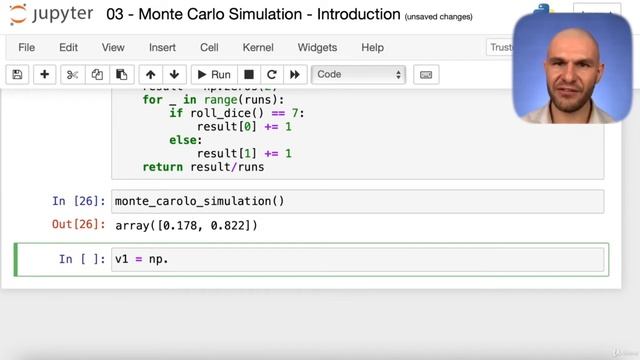Copy selected cells icon
The image size is (640, 360).
point(97,75)
